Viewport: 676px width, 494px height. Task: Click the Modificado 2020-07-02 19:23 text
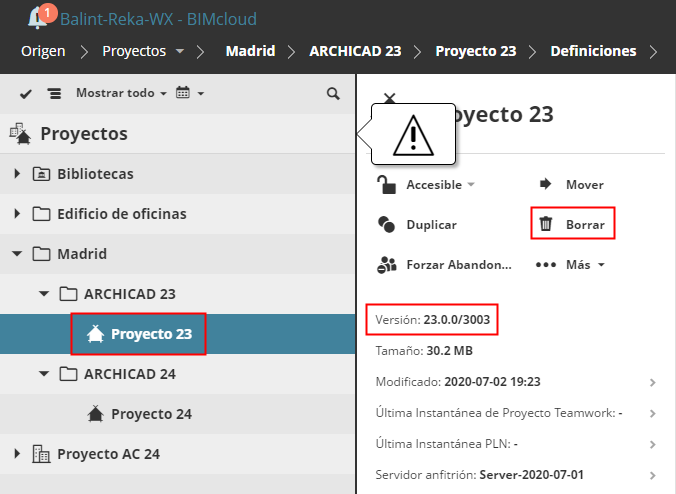pyautogui.click(x=458, y=382)
